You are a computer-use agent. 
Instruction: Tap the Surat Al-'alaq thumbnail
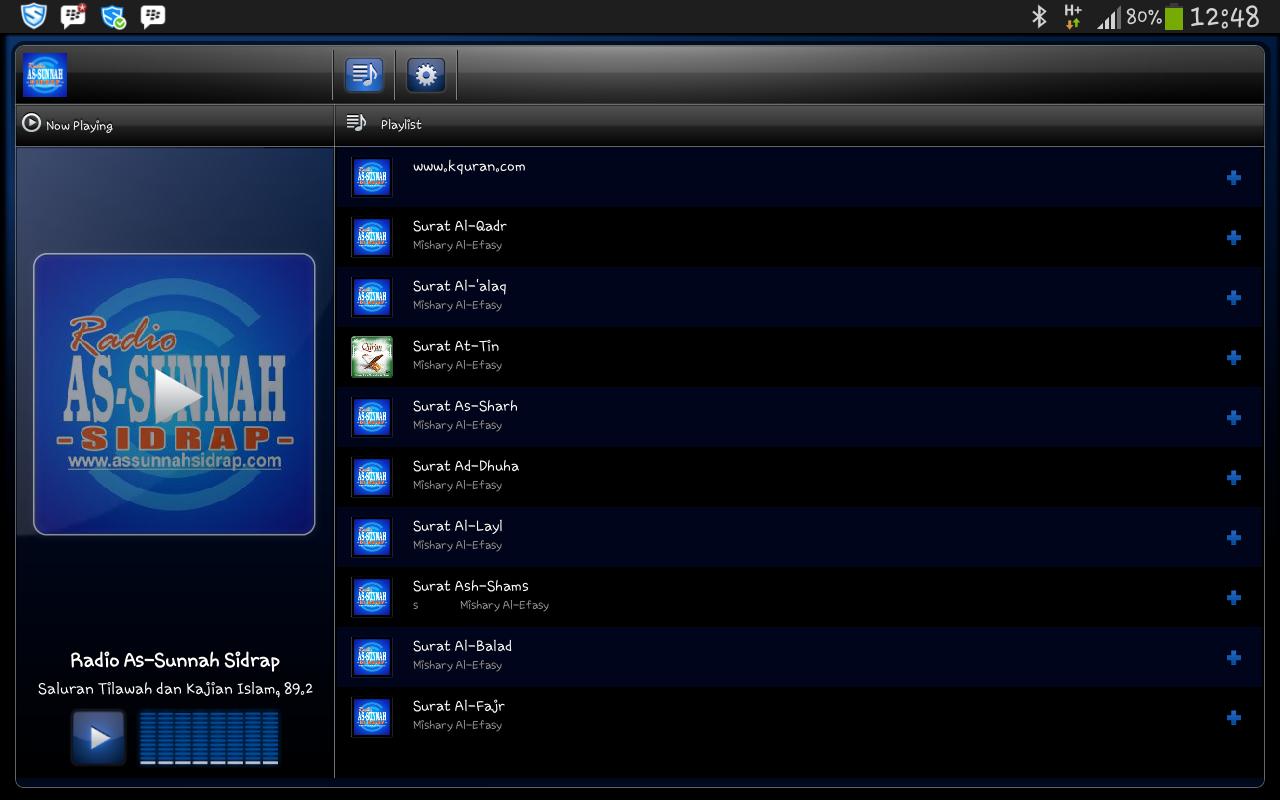pos(372,297)
